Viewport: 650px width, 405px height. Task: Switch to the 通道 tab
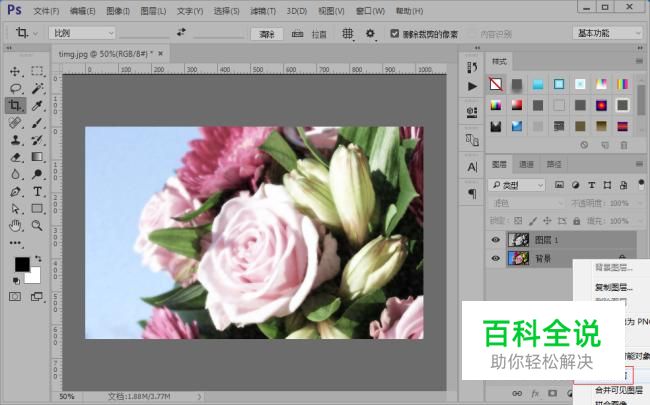coord(526,165)
